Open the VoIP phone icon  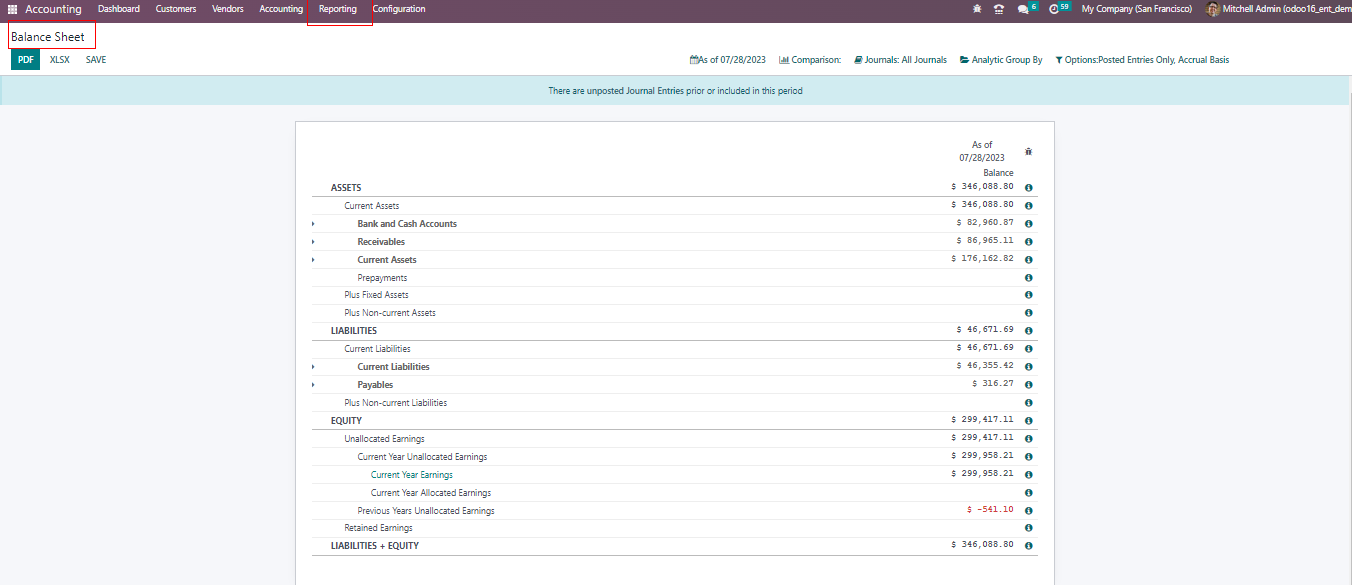[998, 9]
